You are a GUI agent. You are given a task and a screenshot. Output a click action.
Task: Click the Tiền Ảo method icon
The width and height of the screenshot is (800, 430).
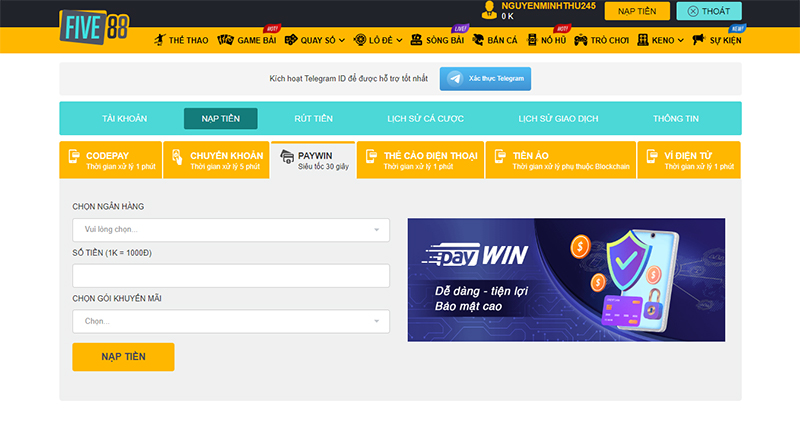tap(501, 156)
